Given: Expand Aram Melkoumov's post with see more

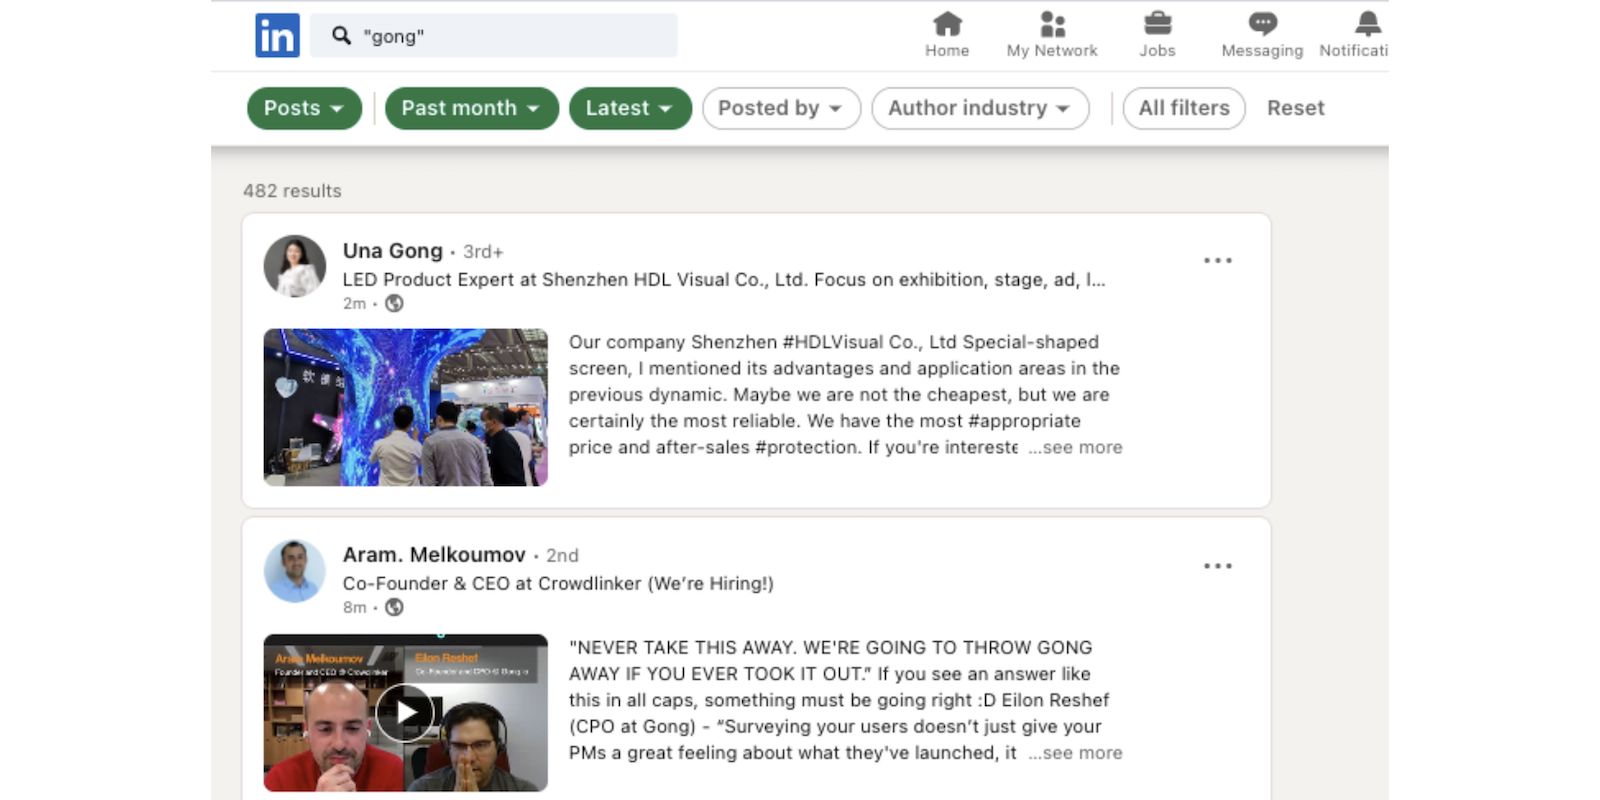Looking at the screenshot, I should pyautogui.click(x=1075, y=753).
